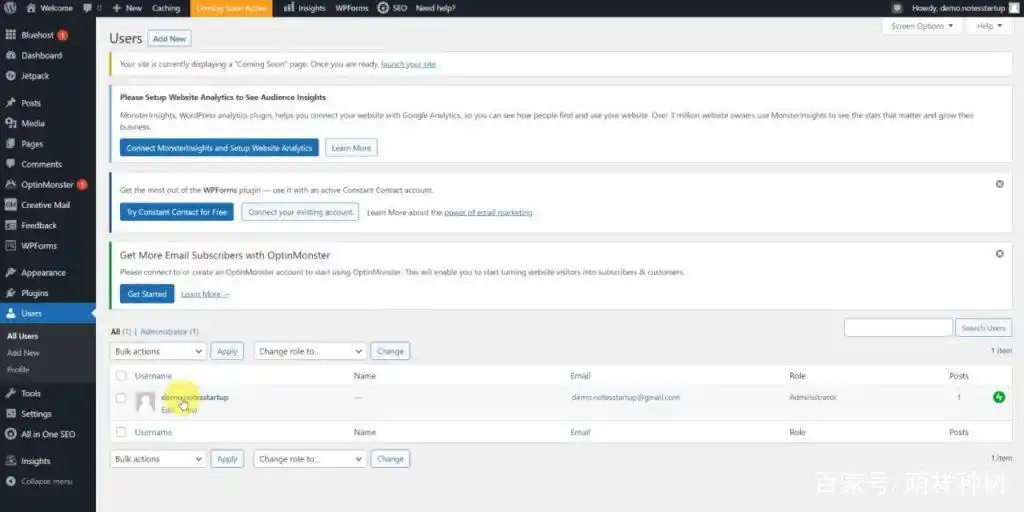Toggle select-all checkbox in table footer

click(x=121, y=433)
